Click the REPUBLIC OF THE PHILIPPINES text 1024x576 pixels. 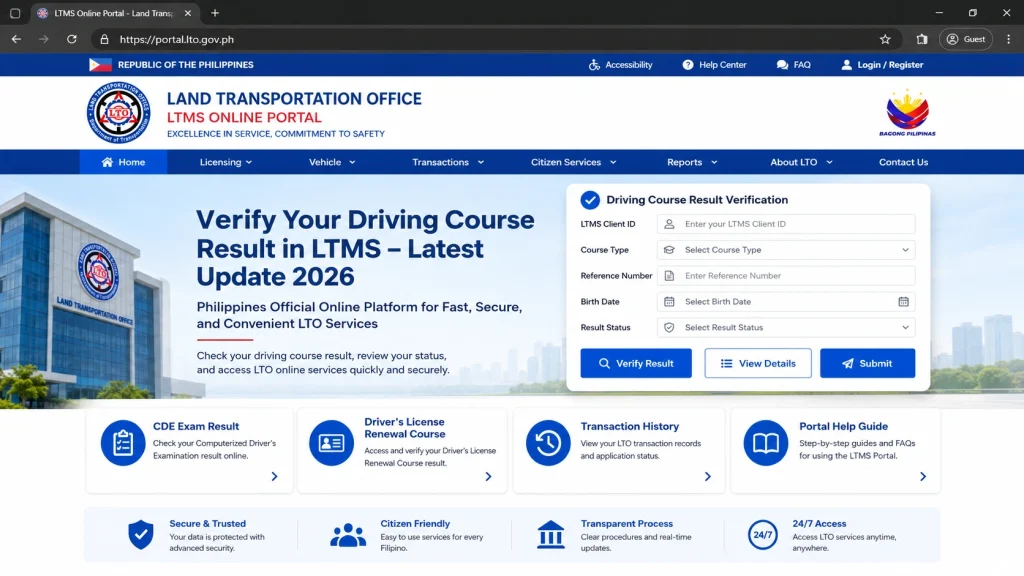pyautogui.click(x=185, y=65)
